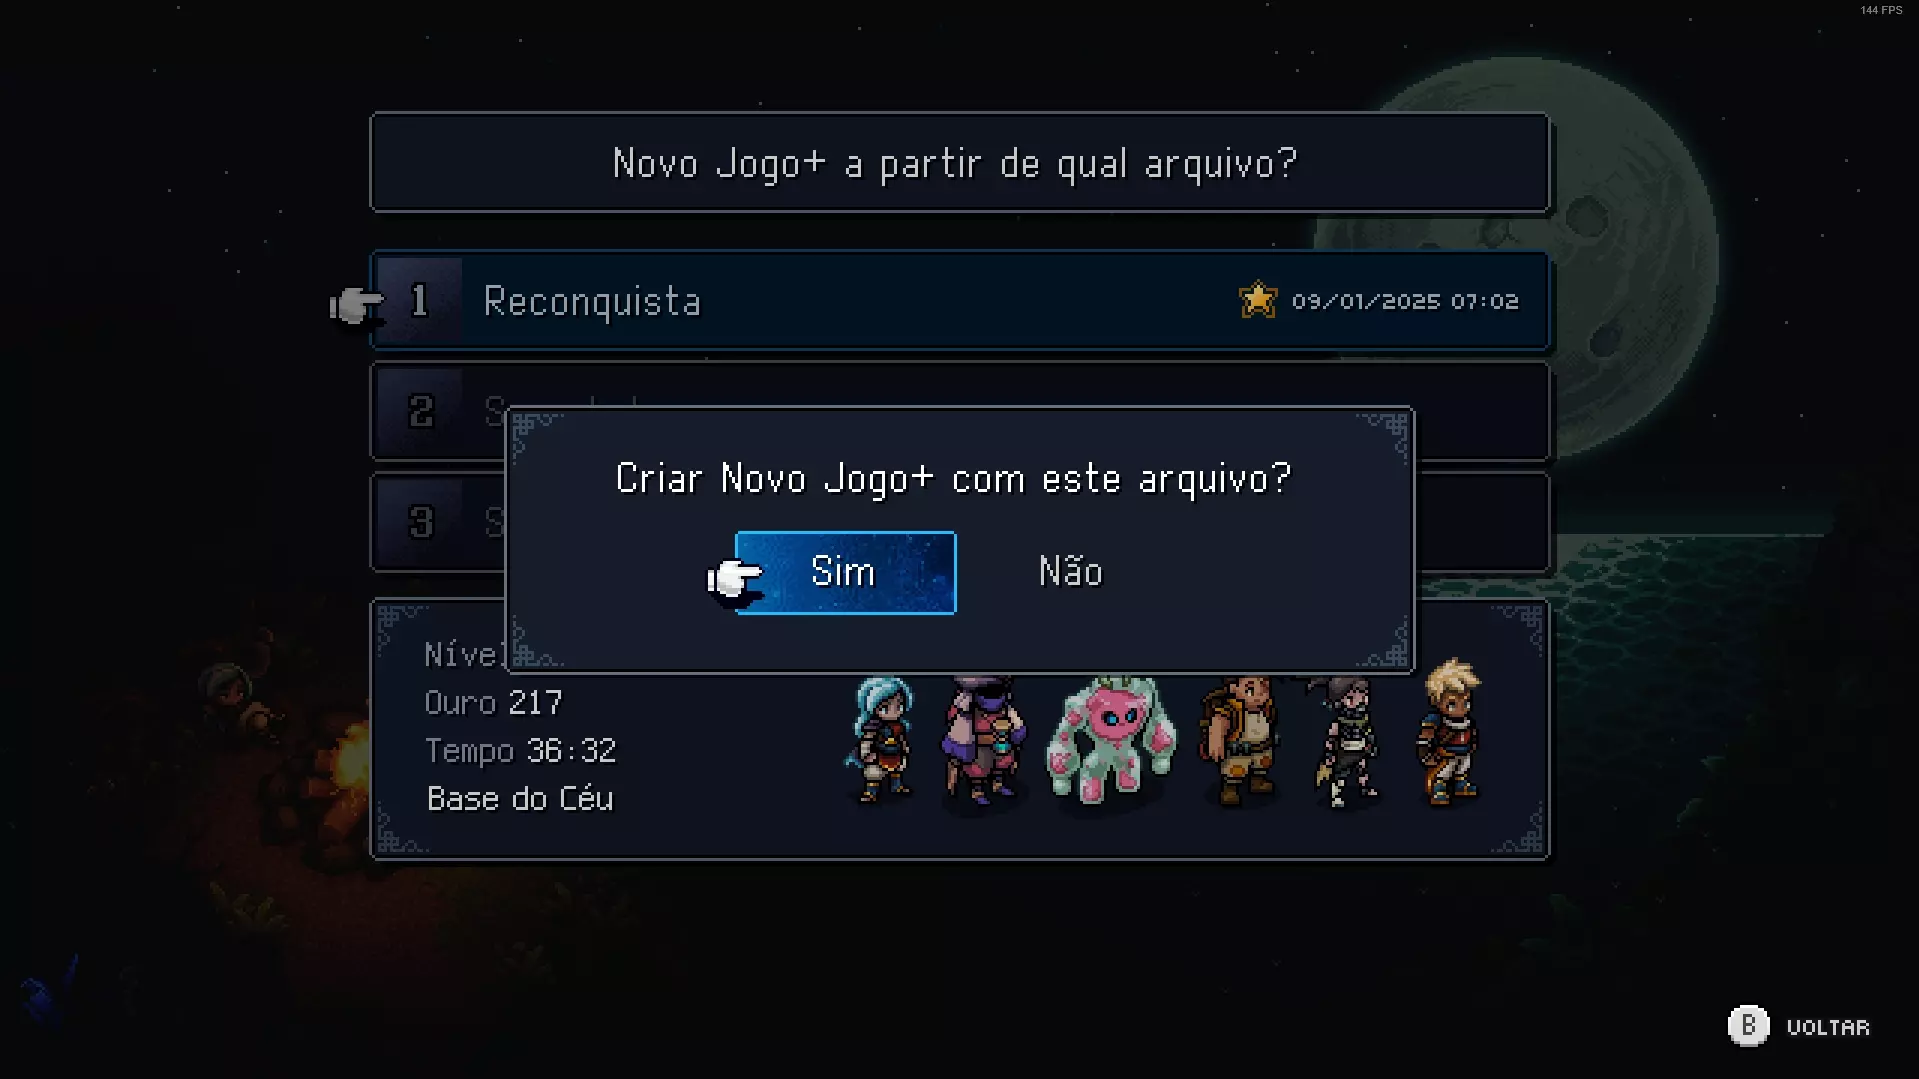Choose Não to cancel New Game+

click(1070, 572)
